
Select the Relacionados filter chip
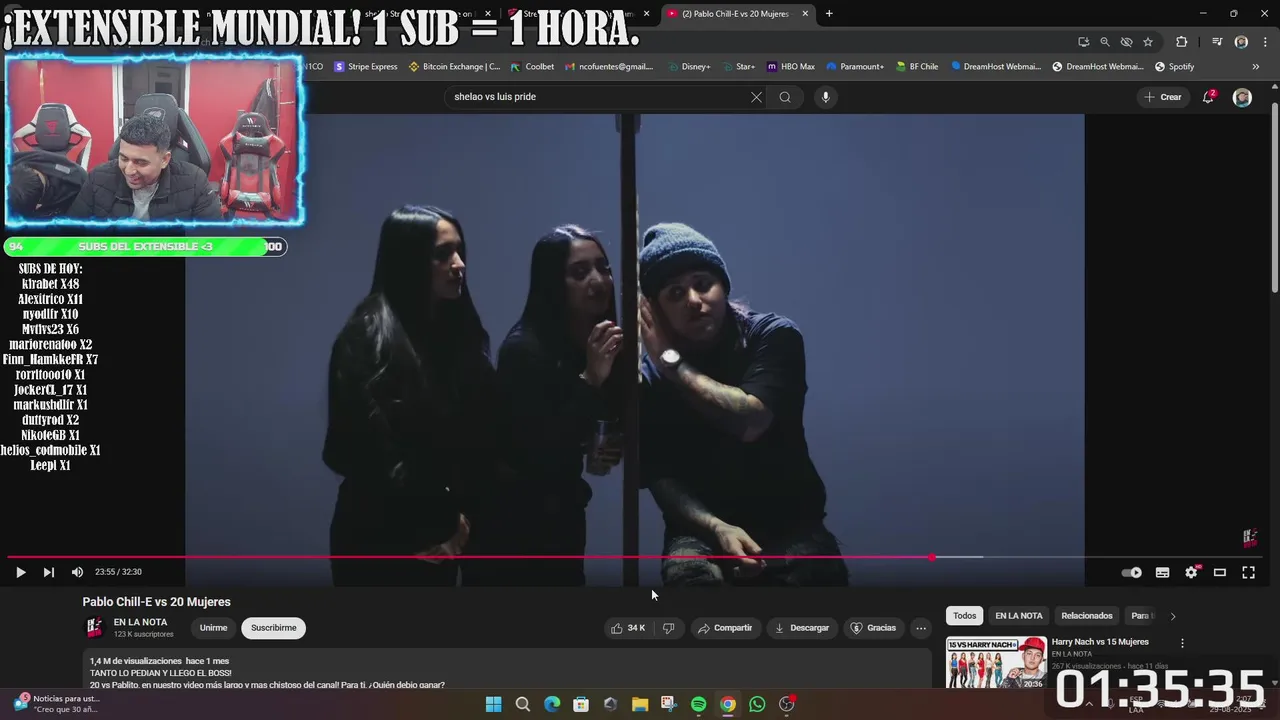[x=1086, y=616]
